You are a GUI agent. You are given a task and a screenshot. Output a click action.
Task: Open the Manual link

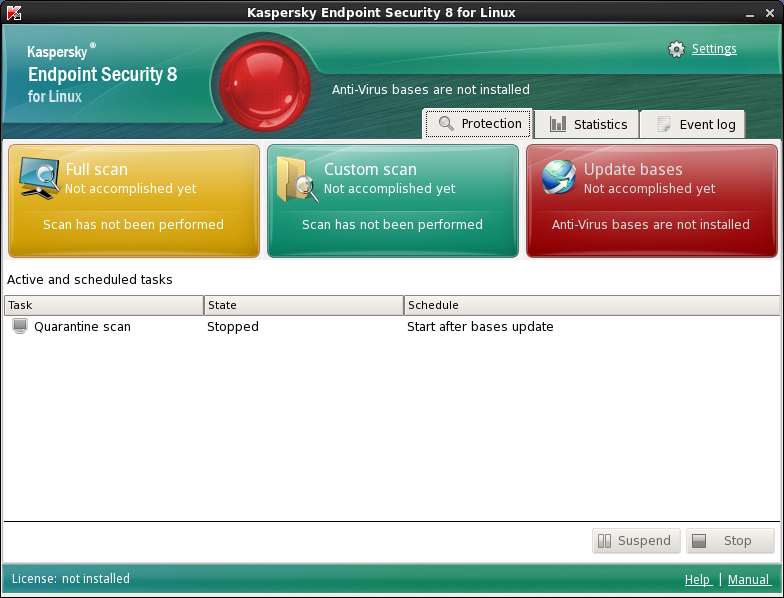(x=748, y=580)
